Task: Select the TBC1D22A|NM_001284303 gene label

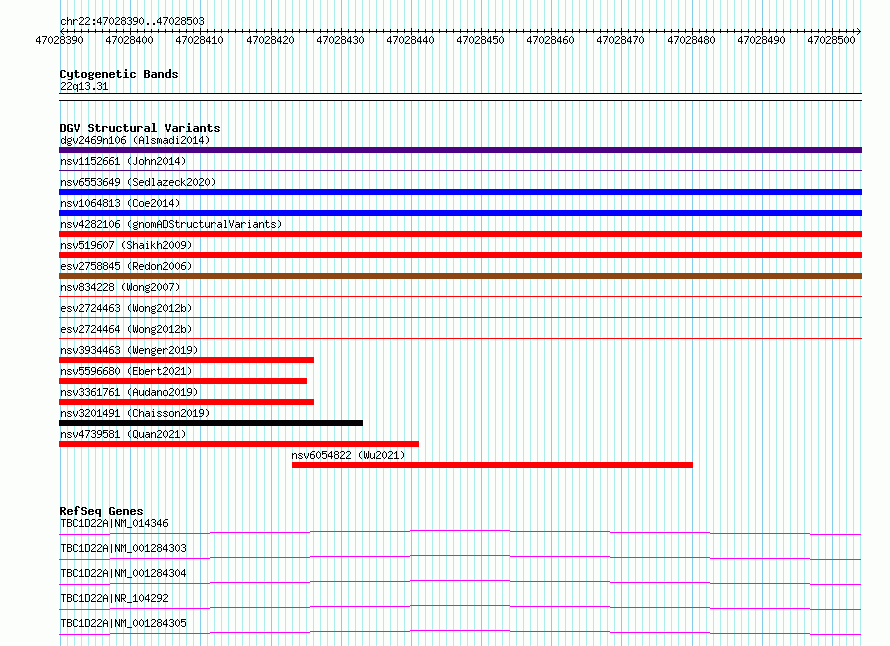Action: pos(123,548)
